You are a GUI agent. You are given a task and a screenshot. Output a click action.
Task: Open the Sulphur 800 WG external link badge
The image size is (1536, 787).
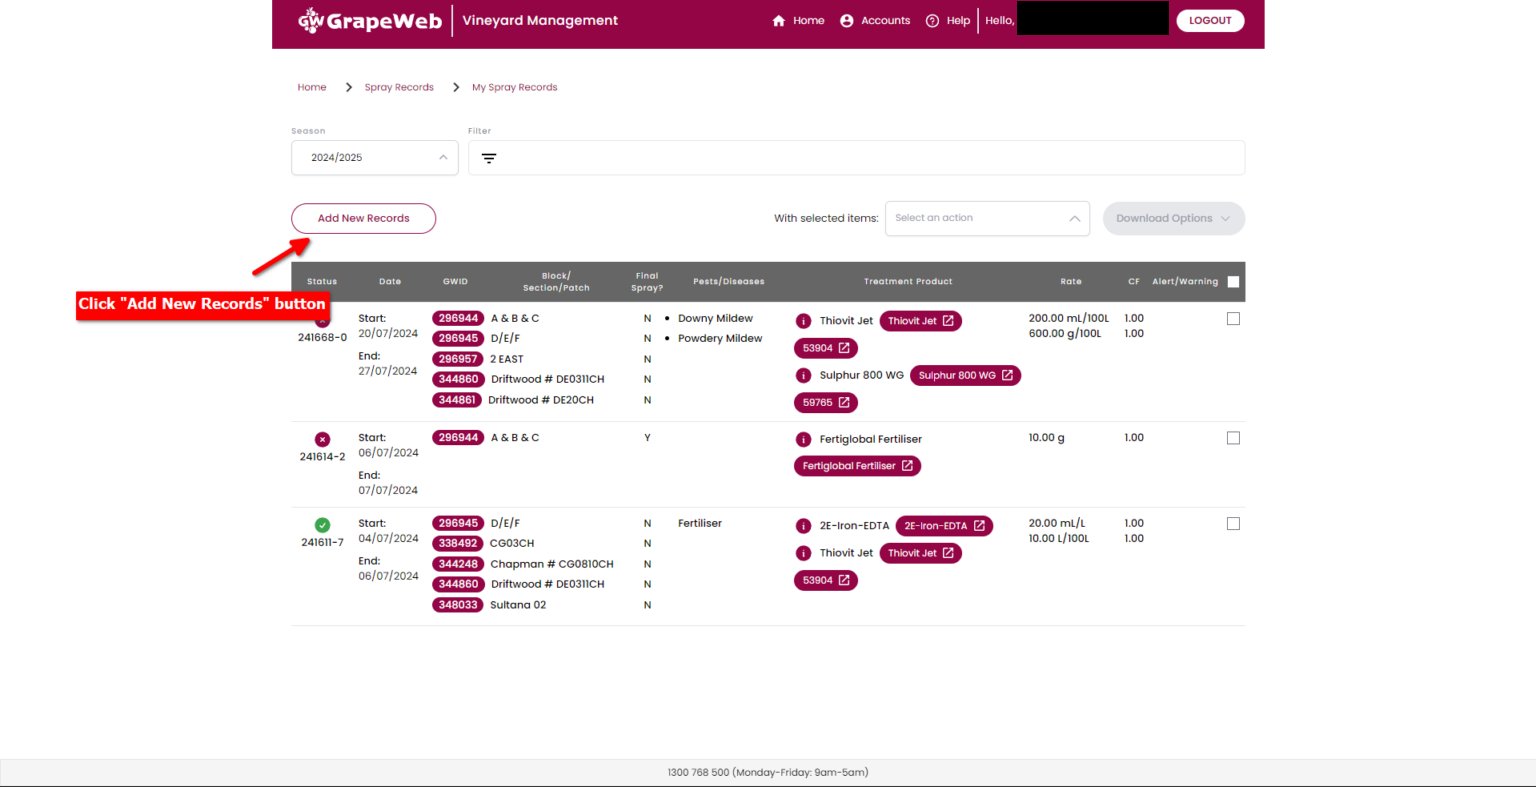click(x=965, y=375)
